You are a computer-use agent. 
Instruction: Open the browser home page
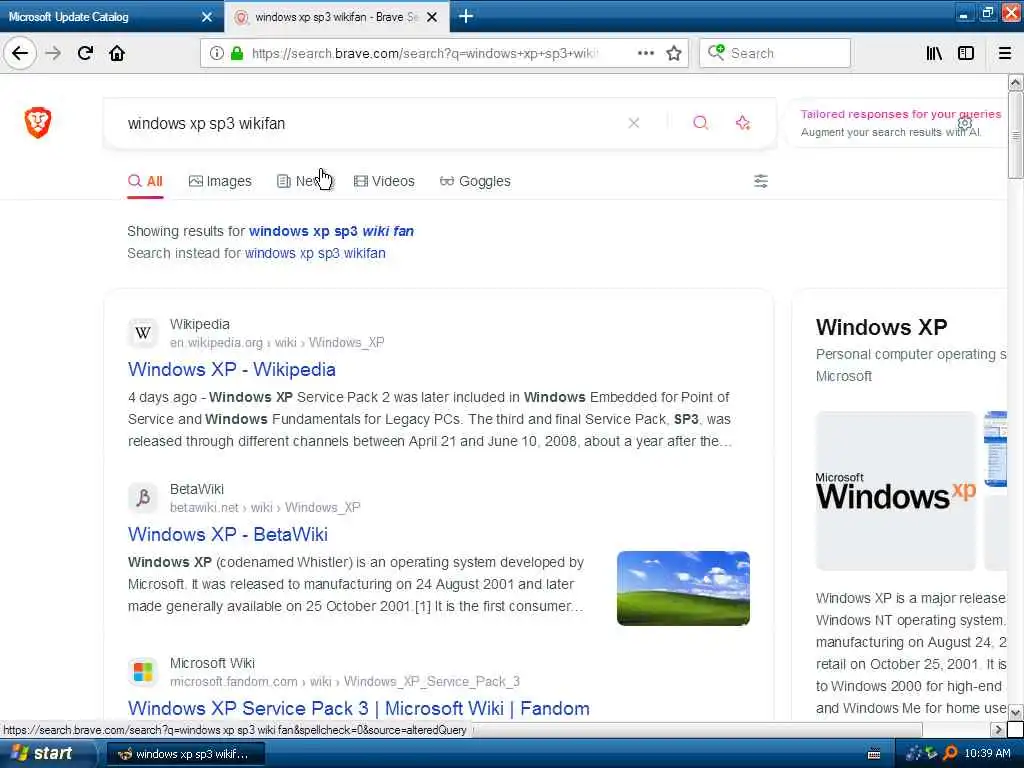tap(117, 53)
